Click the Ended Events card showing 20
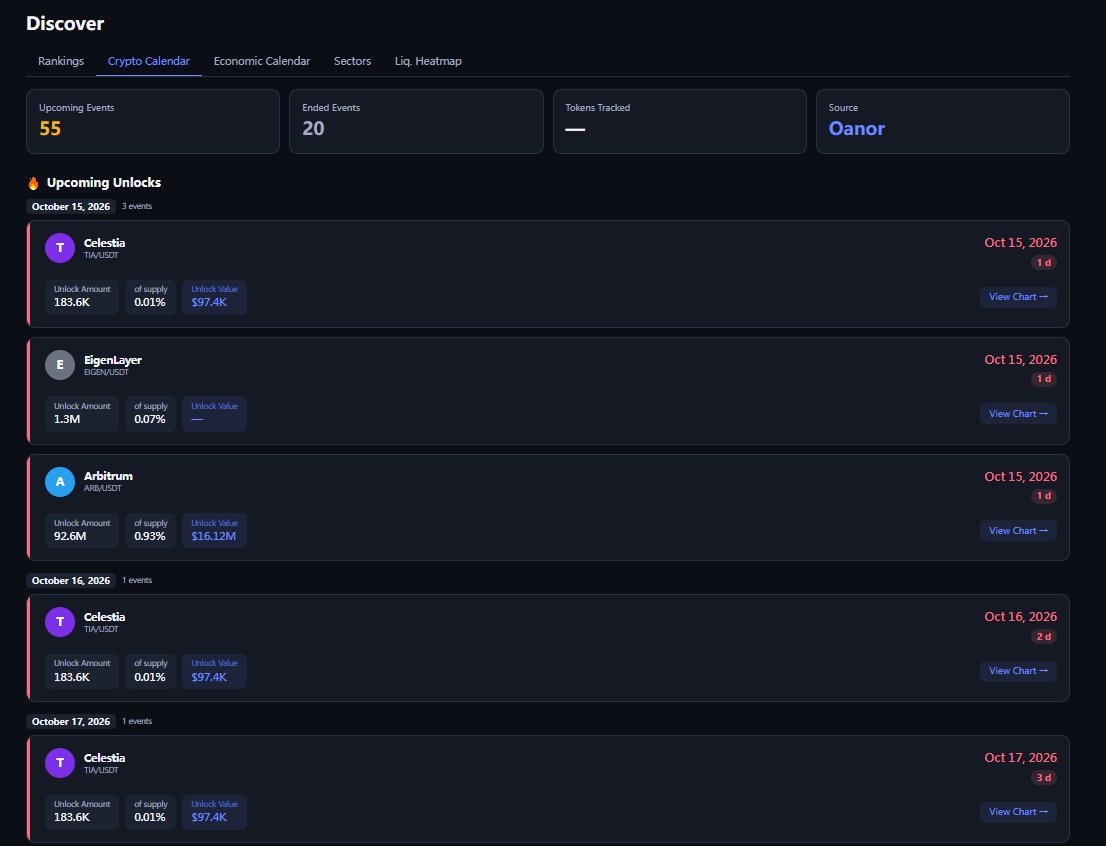Viewport: 1106px width, 846px height. [416, 121]
